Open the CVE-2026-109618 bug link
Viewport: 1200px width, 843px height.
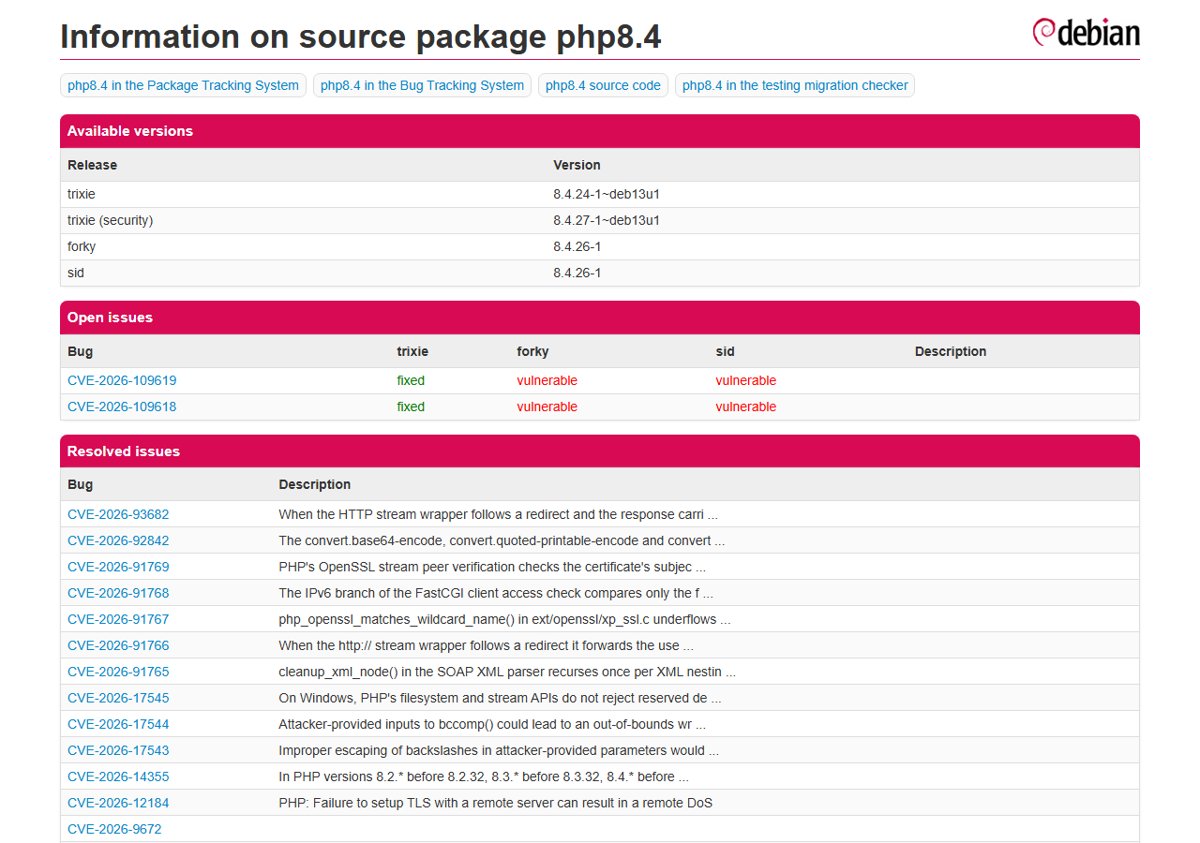pos(122,407)
